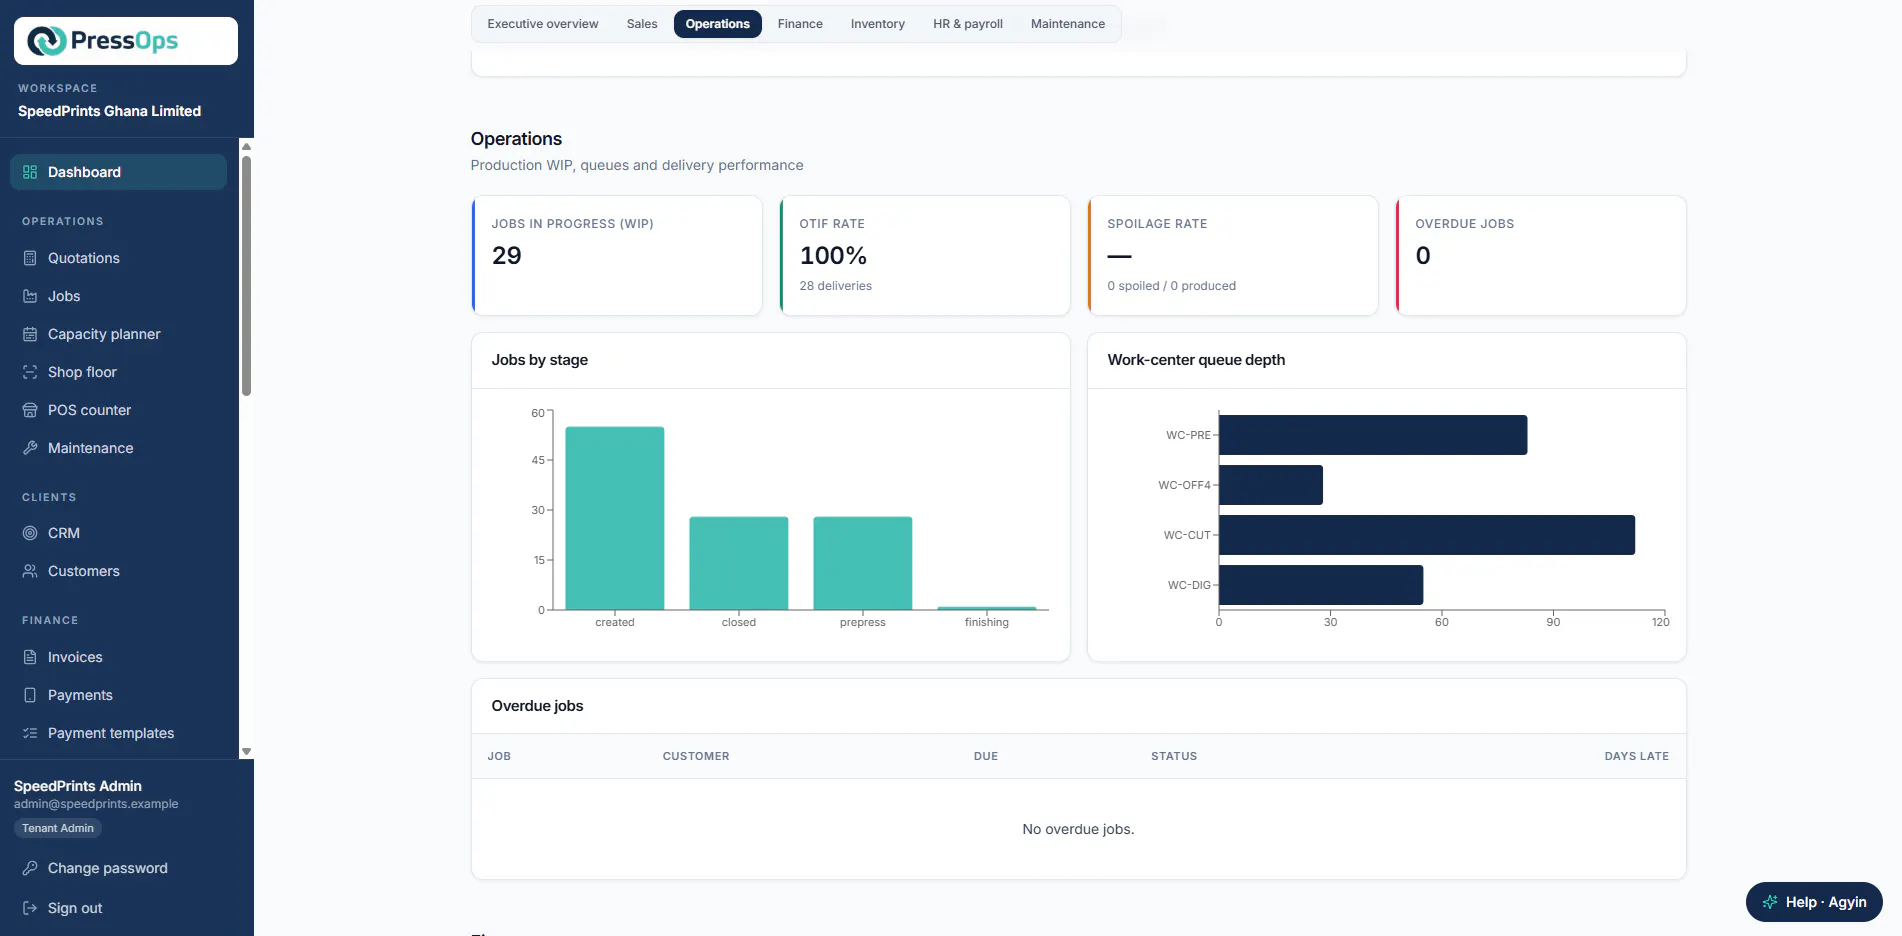Click the Sign out arrow icon
Image resolution: width=1902 pixels, height=936 pixels.
pyautogui.click(x=30, y=908)
